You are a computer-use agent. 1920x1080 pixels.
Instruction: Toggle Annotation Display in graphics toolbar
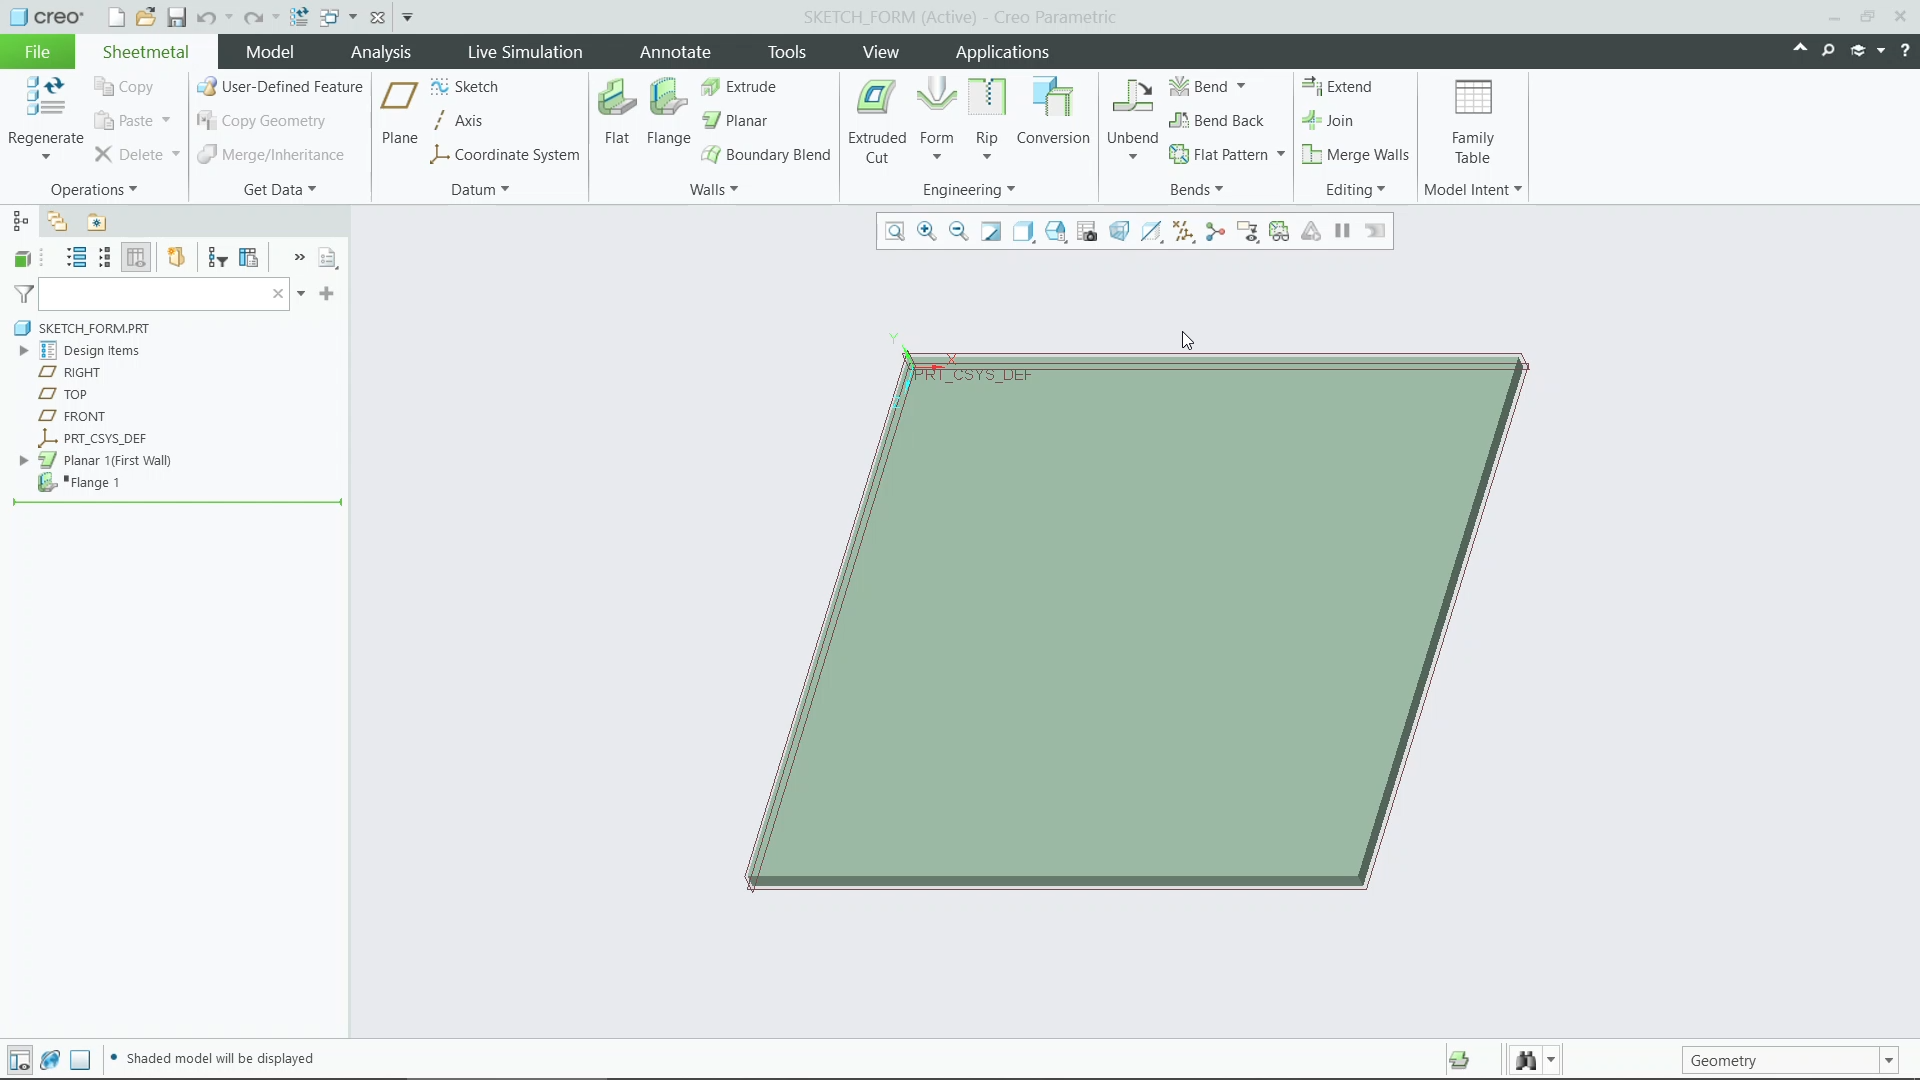1247,231
